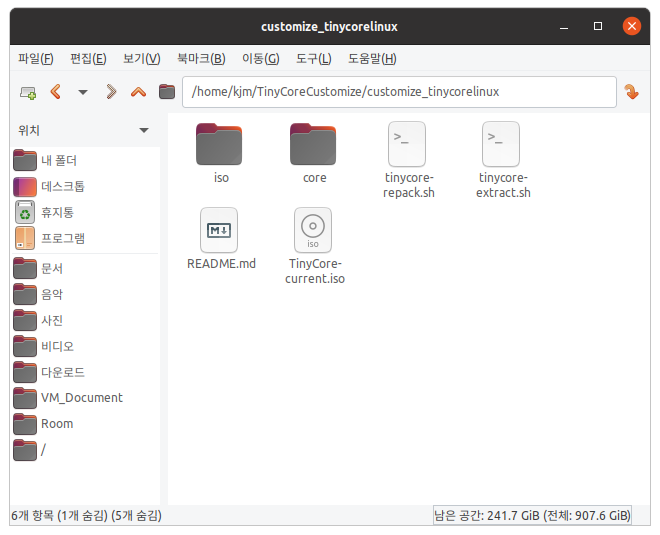Click the path address bar field
660x535 pixels.
coord(399,92)
